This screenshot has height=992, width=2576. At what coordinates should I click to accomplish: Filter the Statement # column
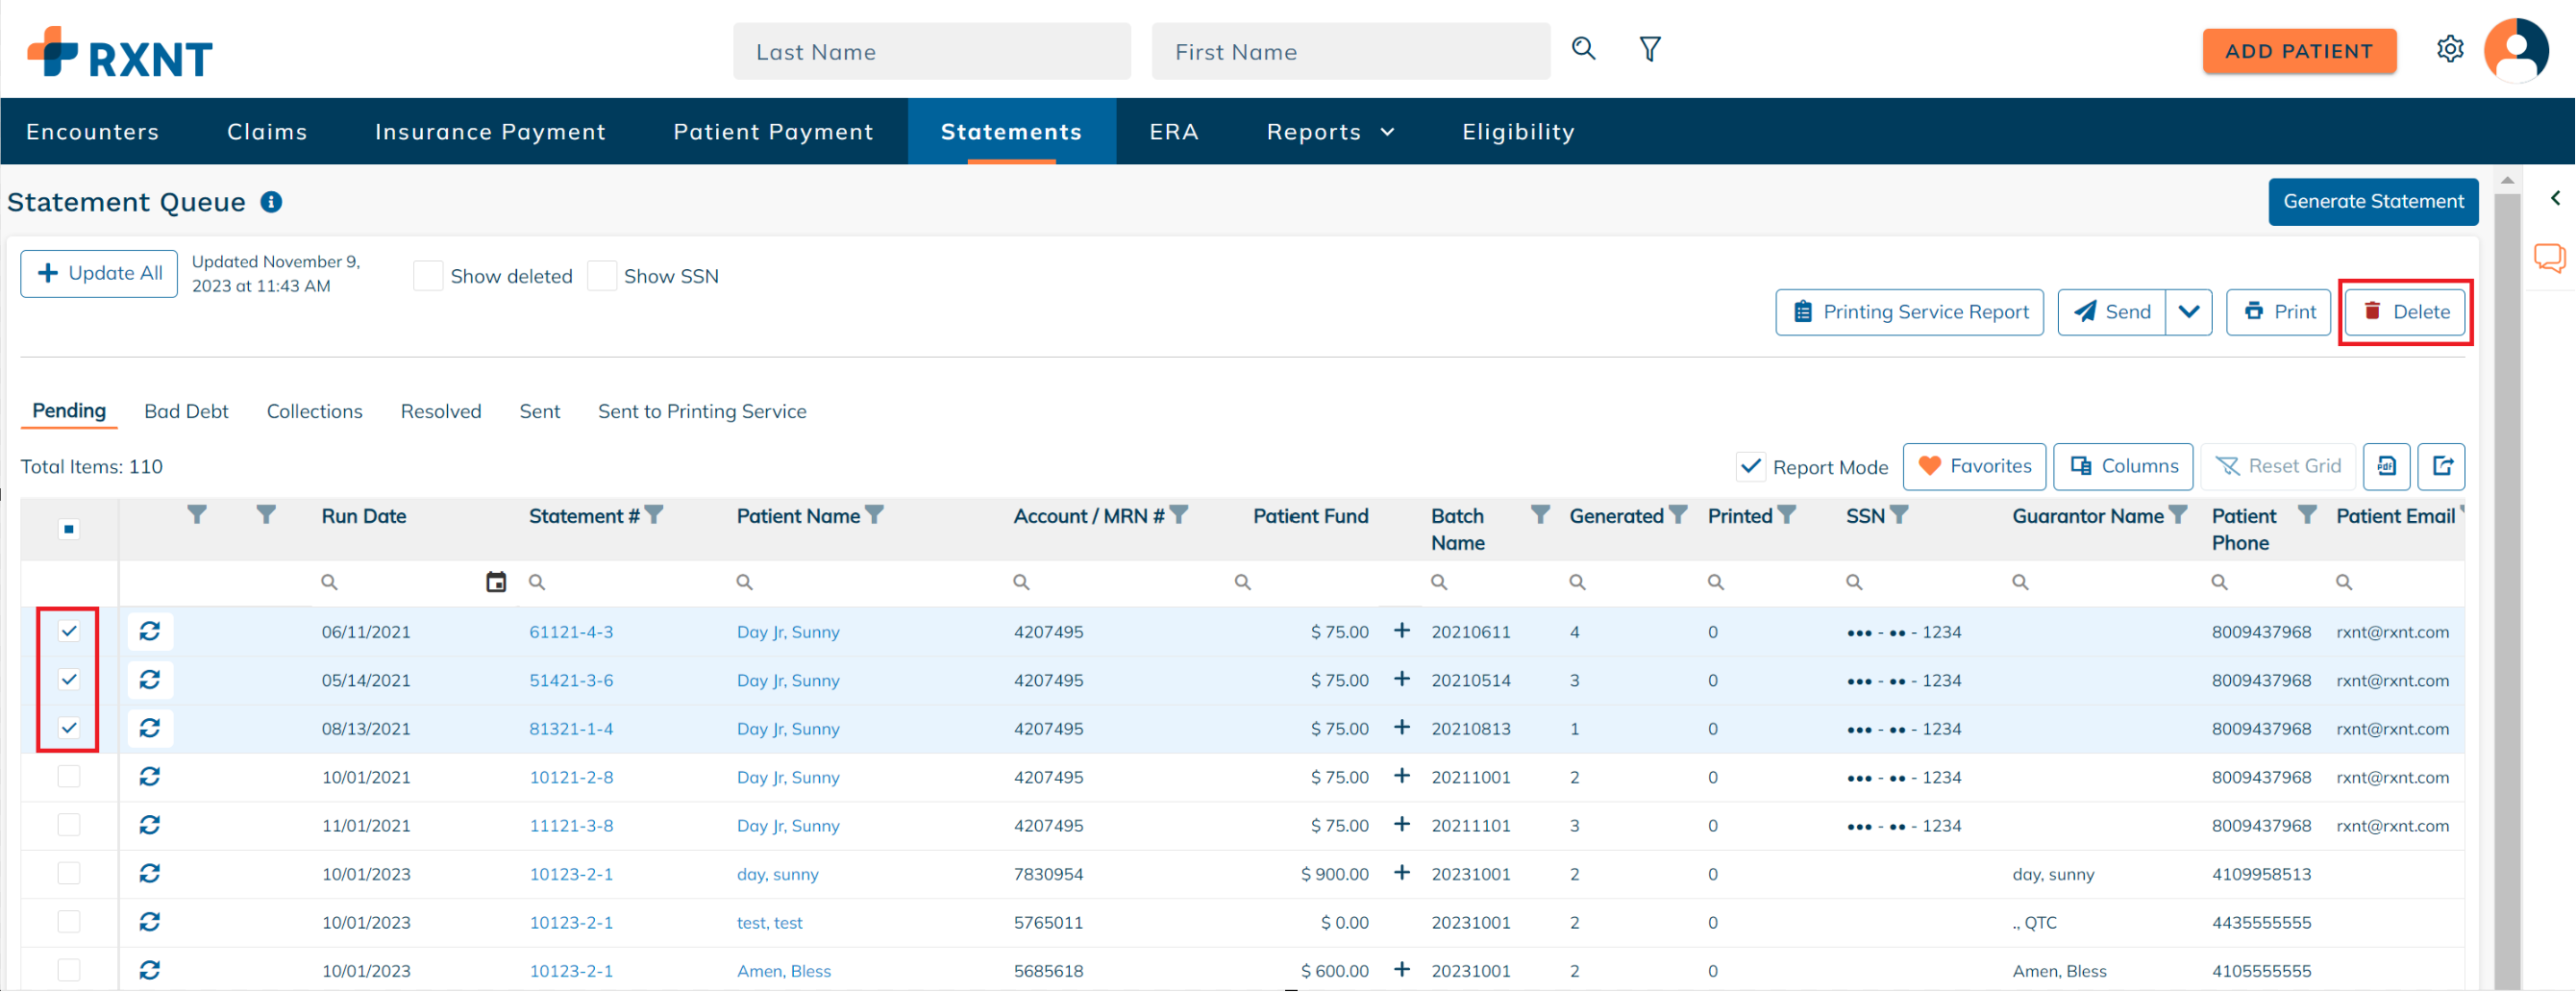point(654,515)
